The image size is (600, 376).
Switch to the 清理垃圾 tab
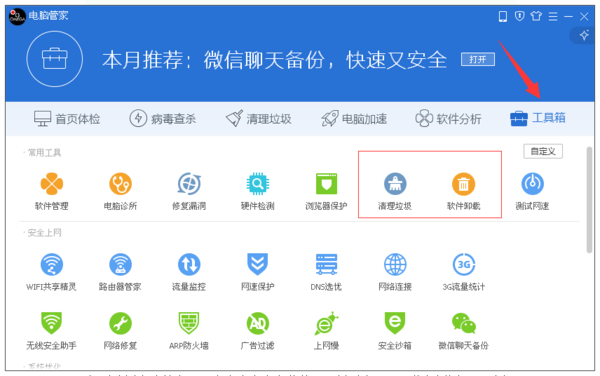click(258, 119)
